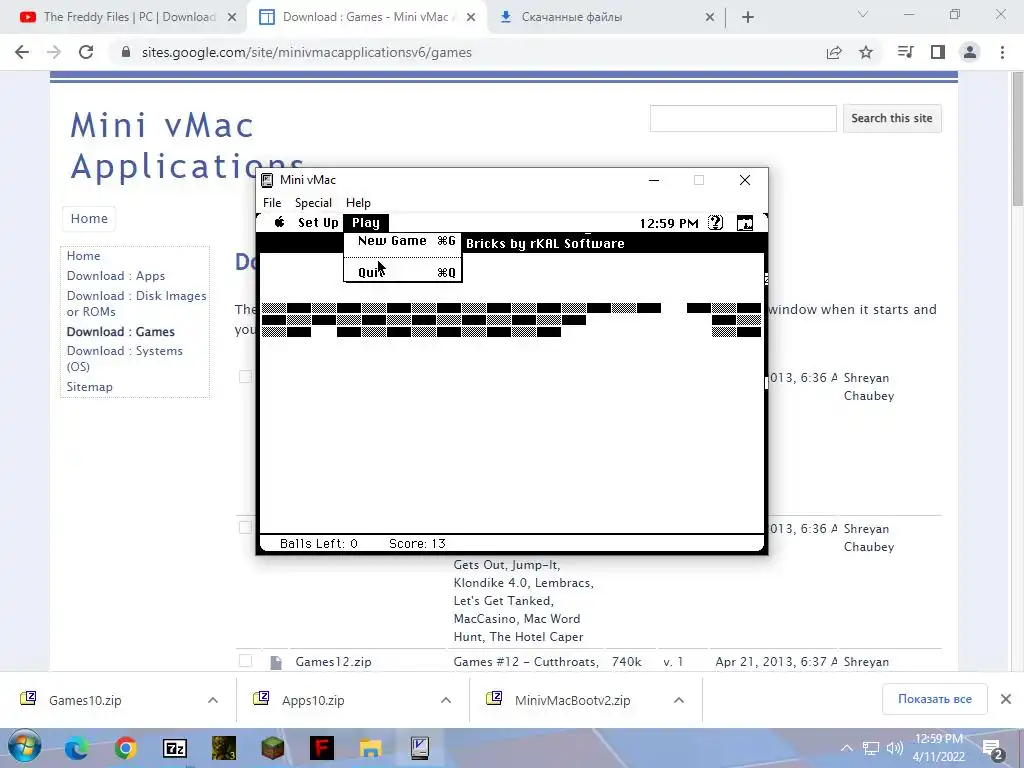This screenshot has height=768, width=1024.
Task: Close the downloads bar
Action: pyautogui.click(x=1006, y=699)
